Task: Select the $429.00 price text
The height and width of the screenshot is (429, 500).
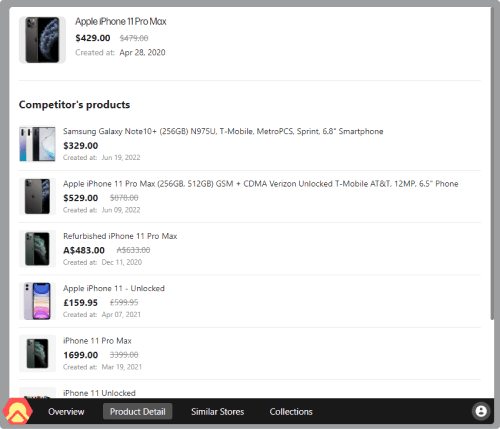Action: click(x=93, y=38)
